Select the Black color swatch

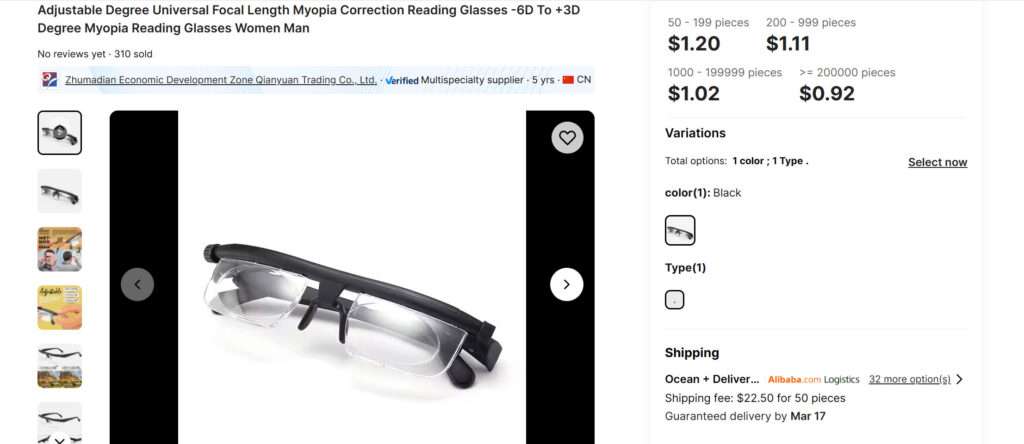680,231
